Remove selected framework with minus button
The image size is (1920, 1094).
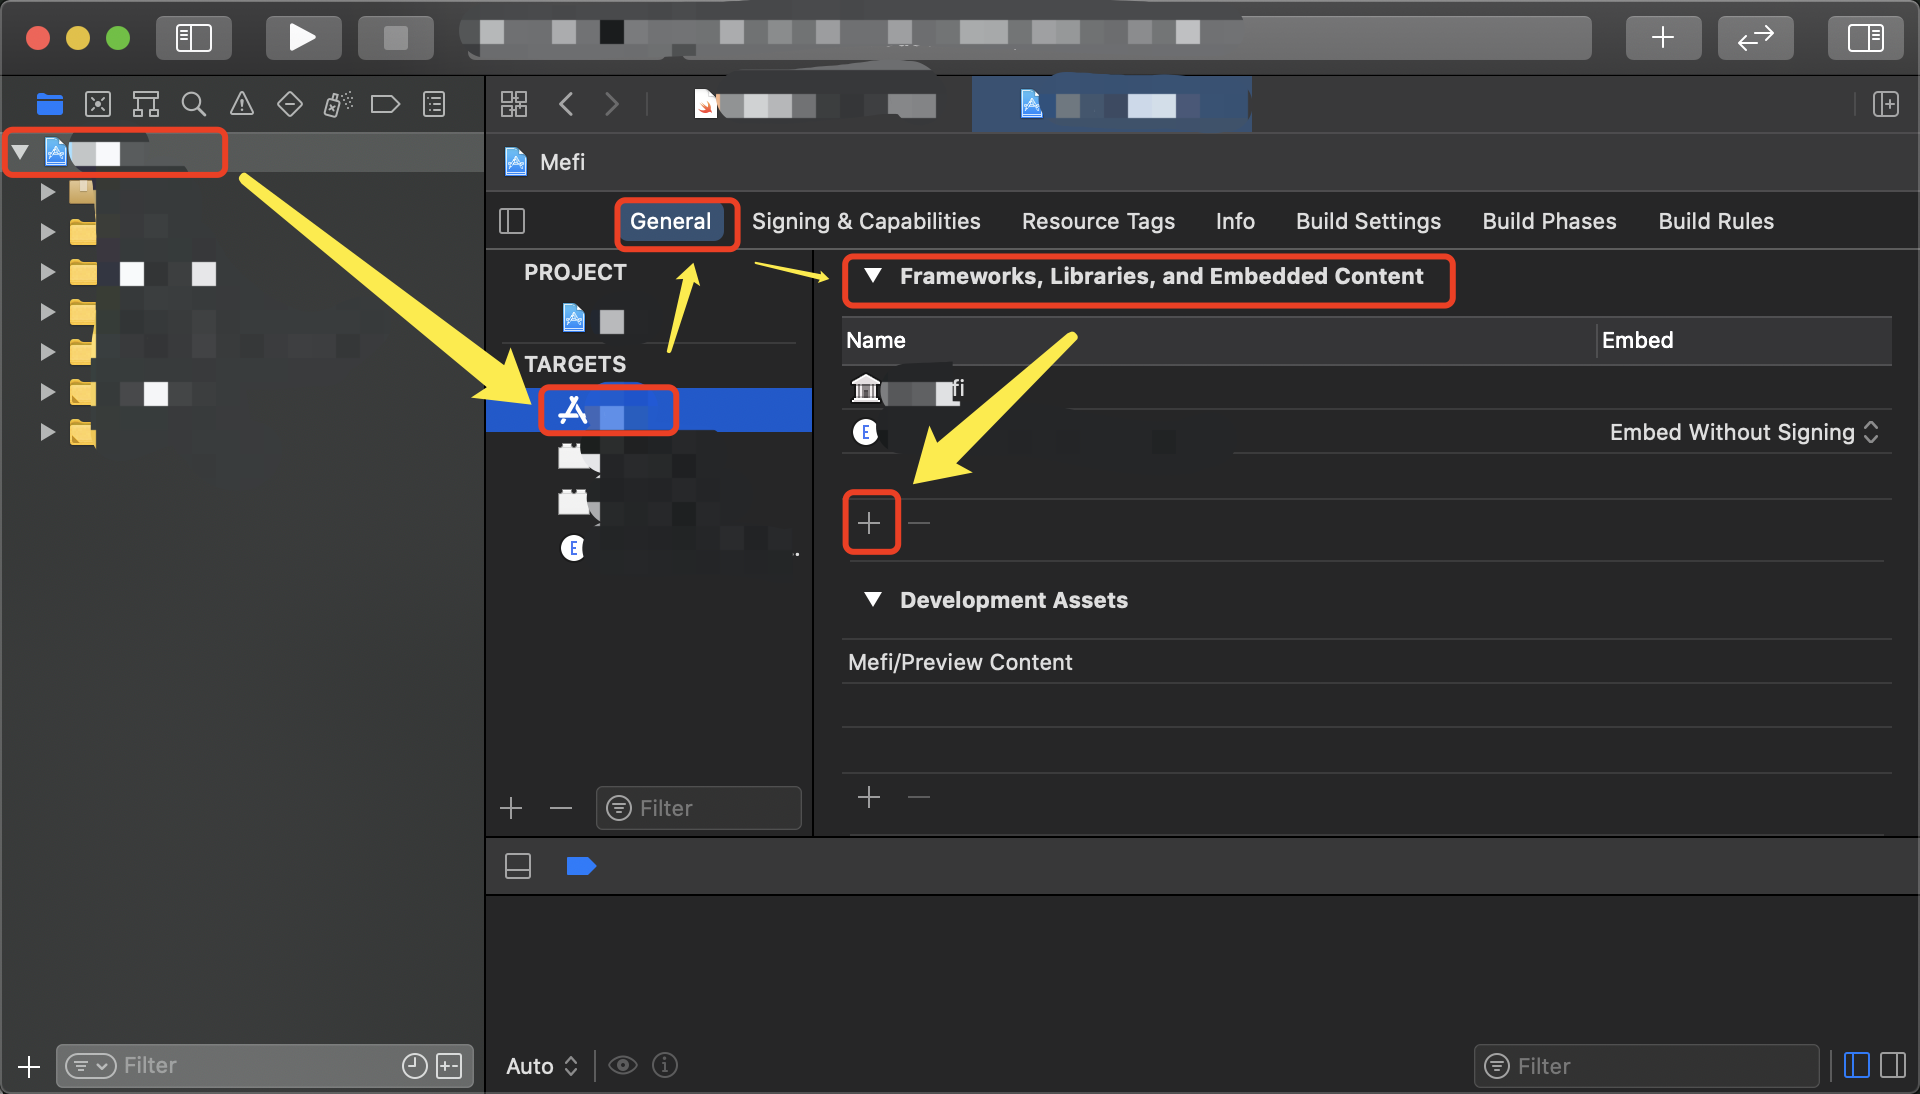click(x=919, y=523)
